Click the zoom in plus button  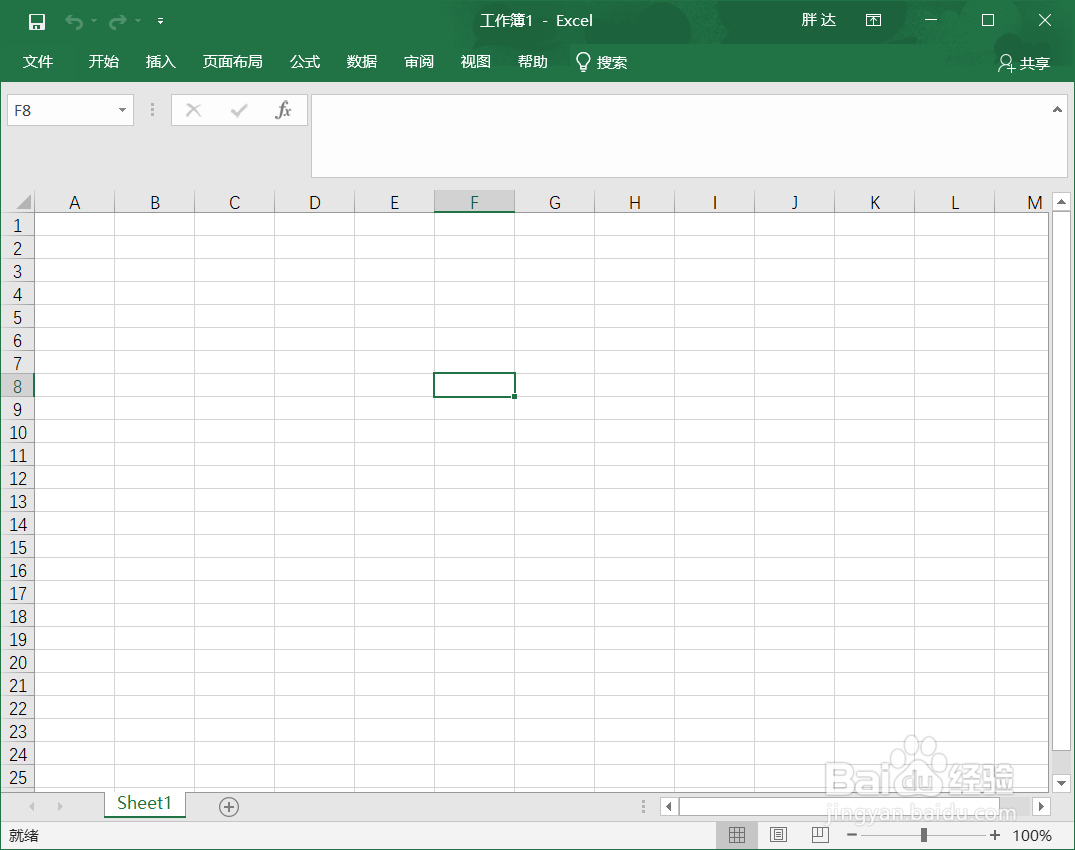tap(995, 835)
